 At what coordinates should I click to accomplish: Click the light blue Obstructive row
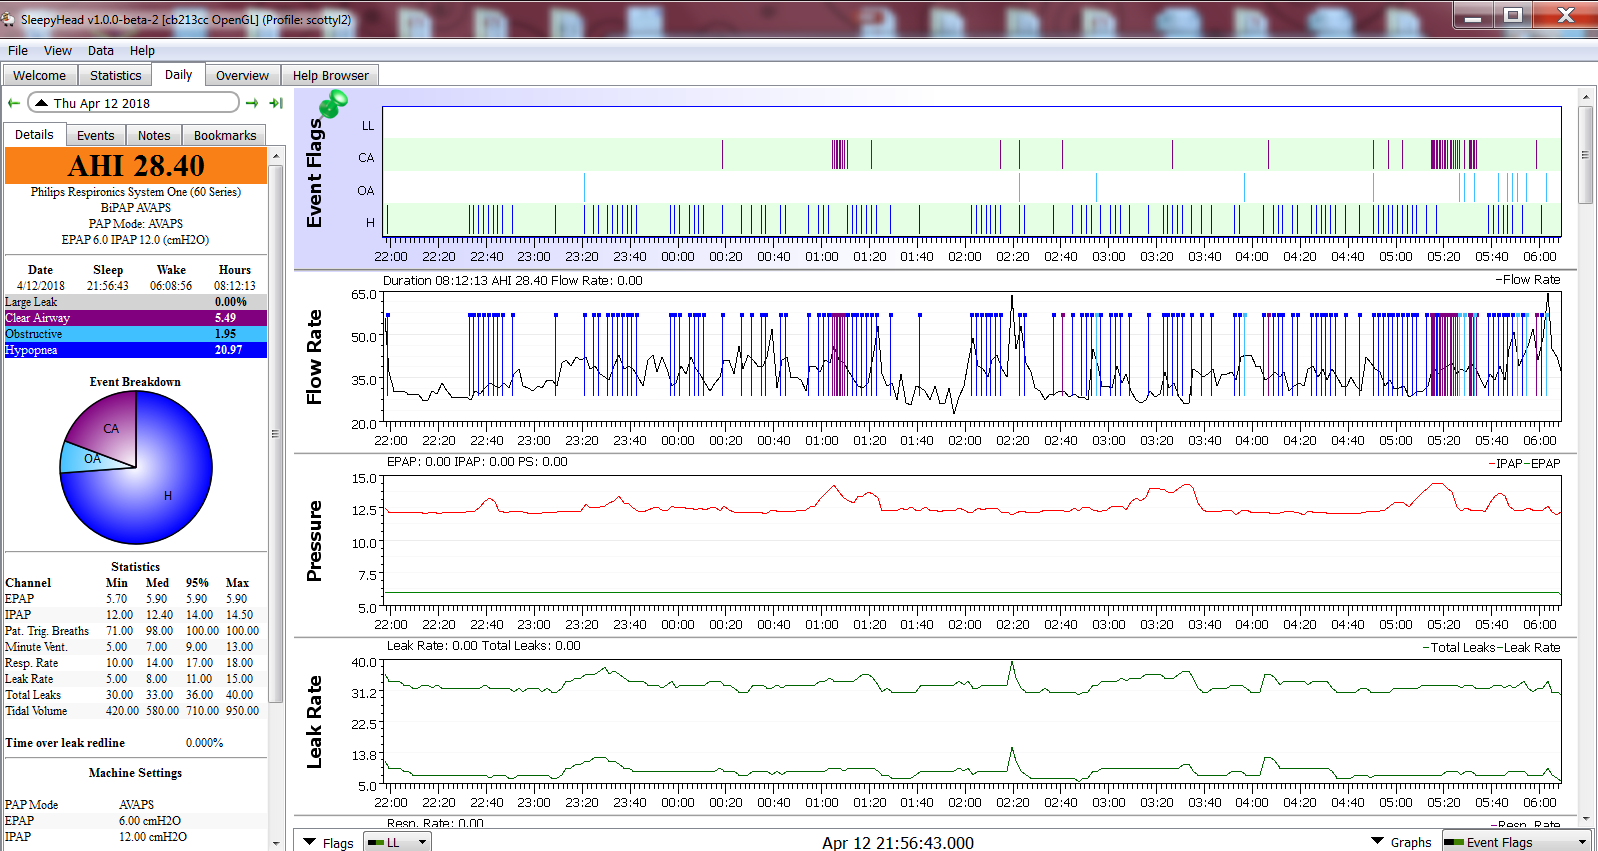[x=136, y=334]
